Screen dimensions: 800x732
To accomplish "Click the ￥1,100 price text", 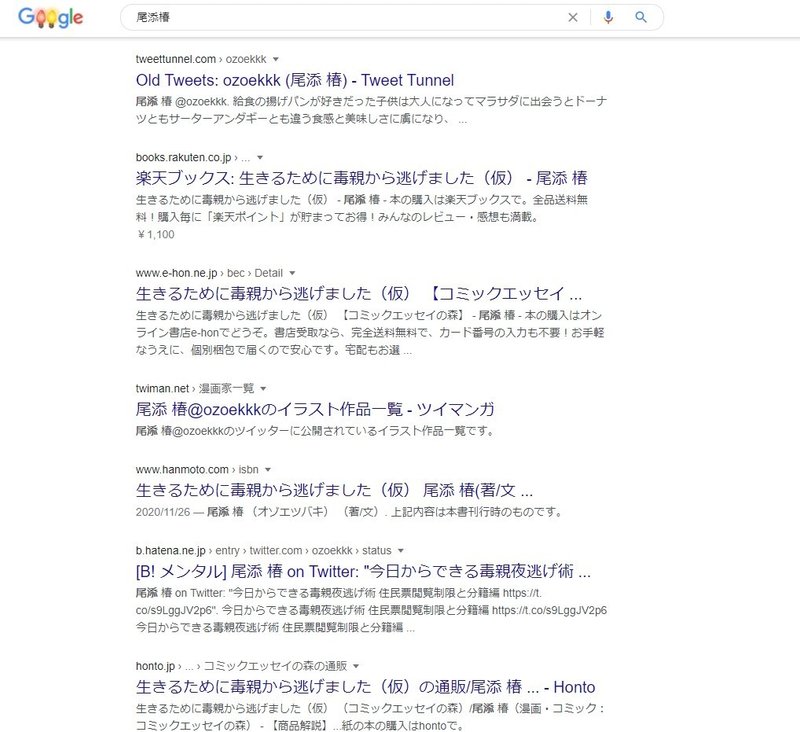I will (x=156, y=235).
